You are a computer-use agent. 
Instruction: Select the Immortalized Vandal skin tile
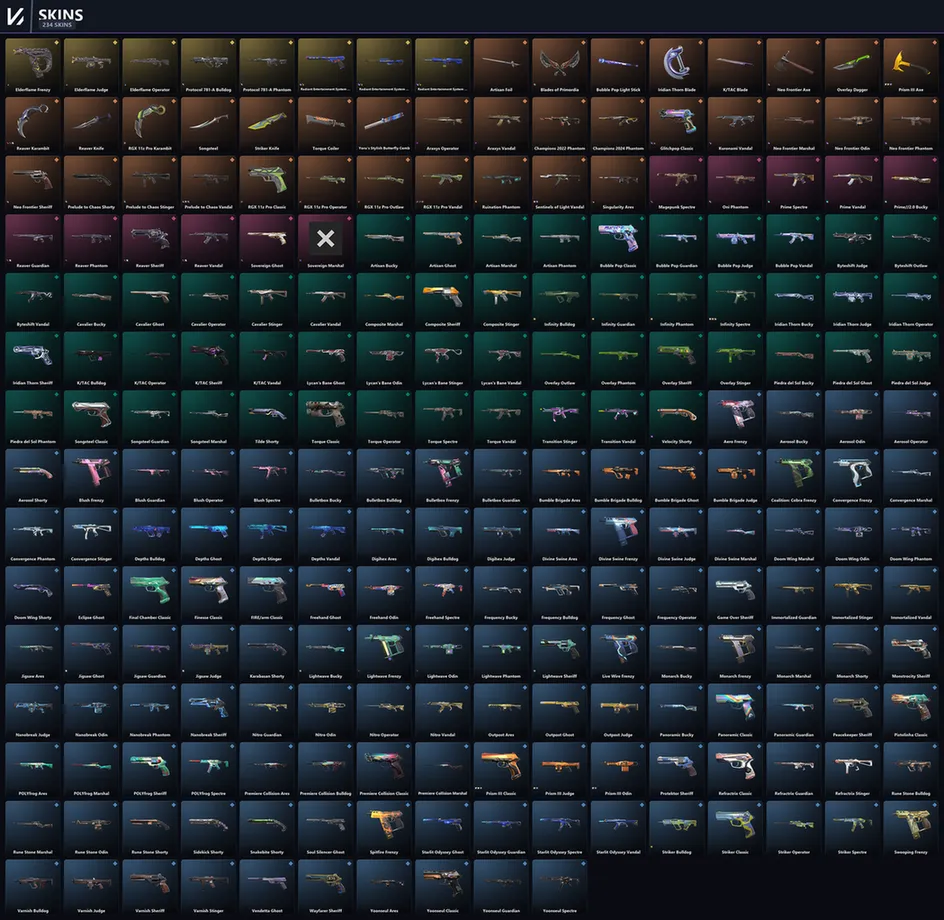coord(911,594)
